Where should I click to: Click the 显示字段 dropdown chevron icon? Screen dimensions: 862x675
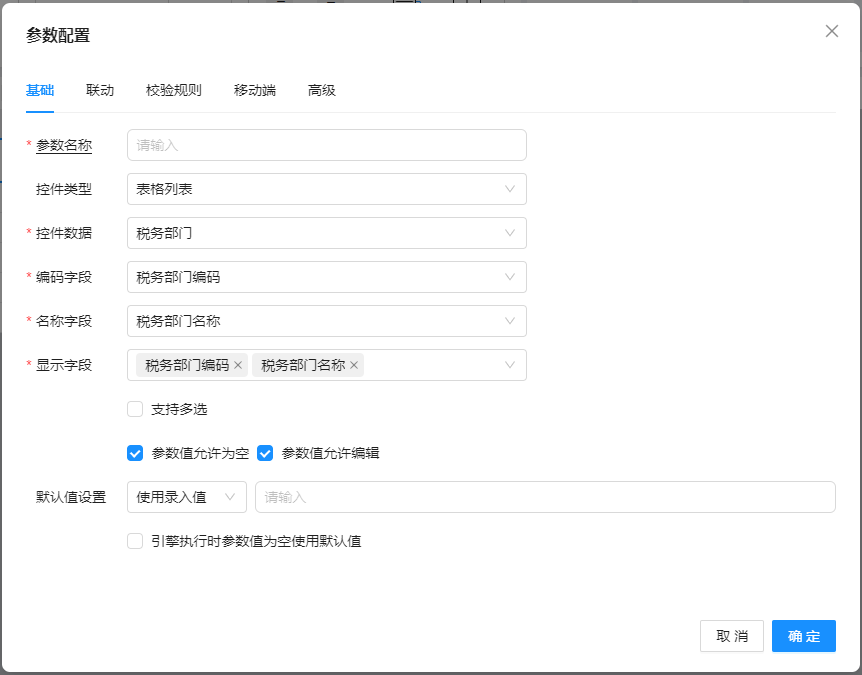click(x=510, y=365)
